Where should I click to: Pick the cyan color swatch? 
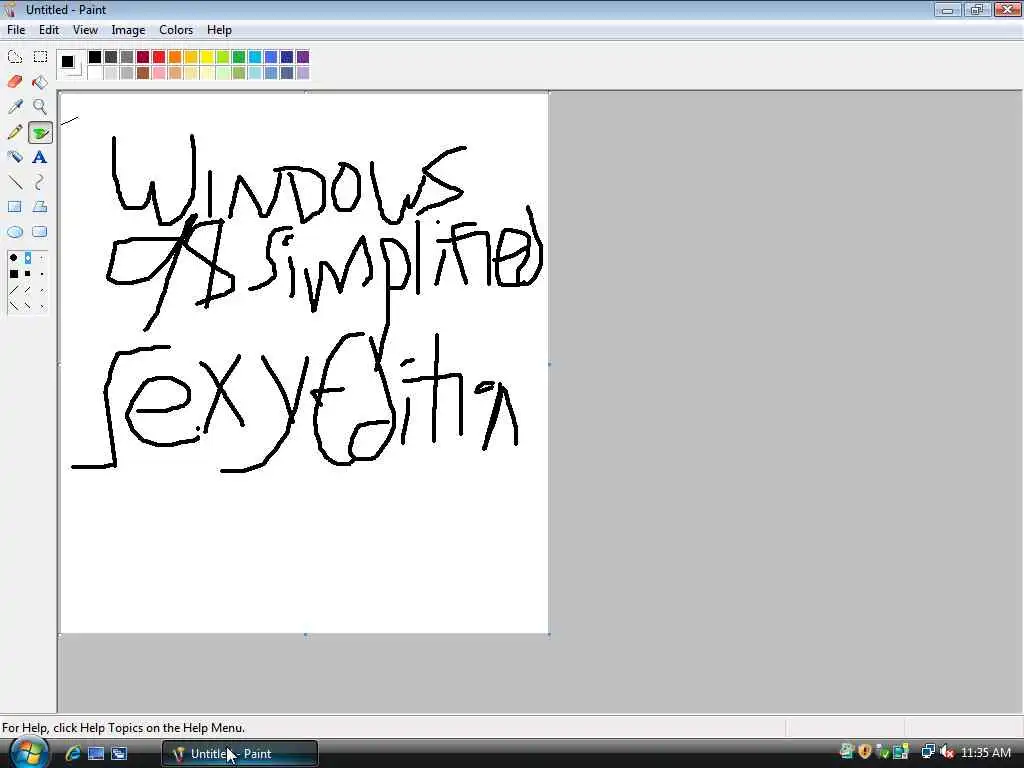255,57
